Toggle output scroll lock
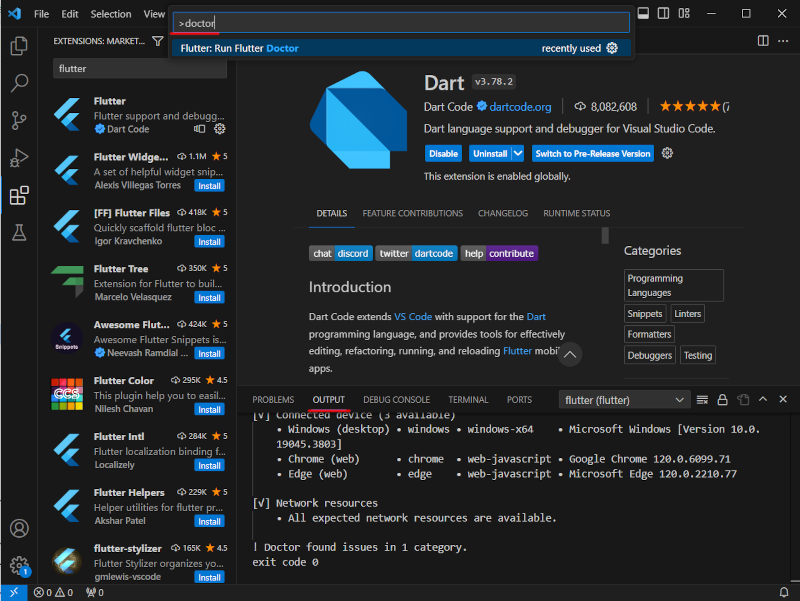The image size is (800, 601). point(722,400)
